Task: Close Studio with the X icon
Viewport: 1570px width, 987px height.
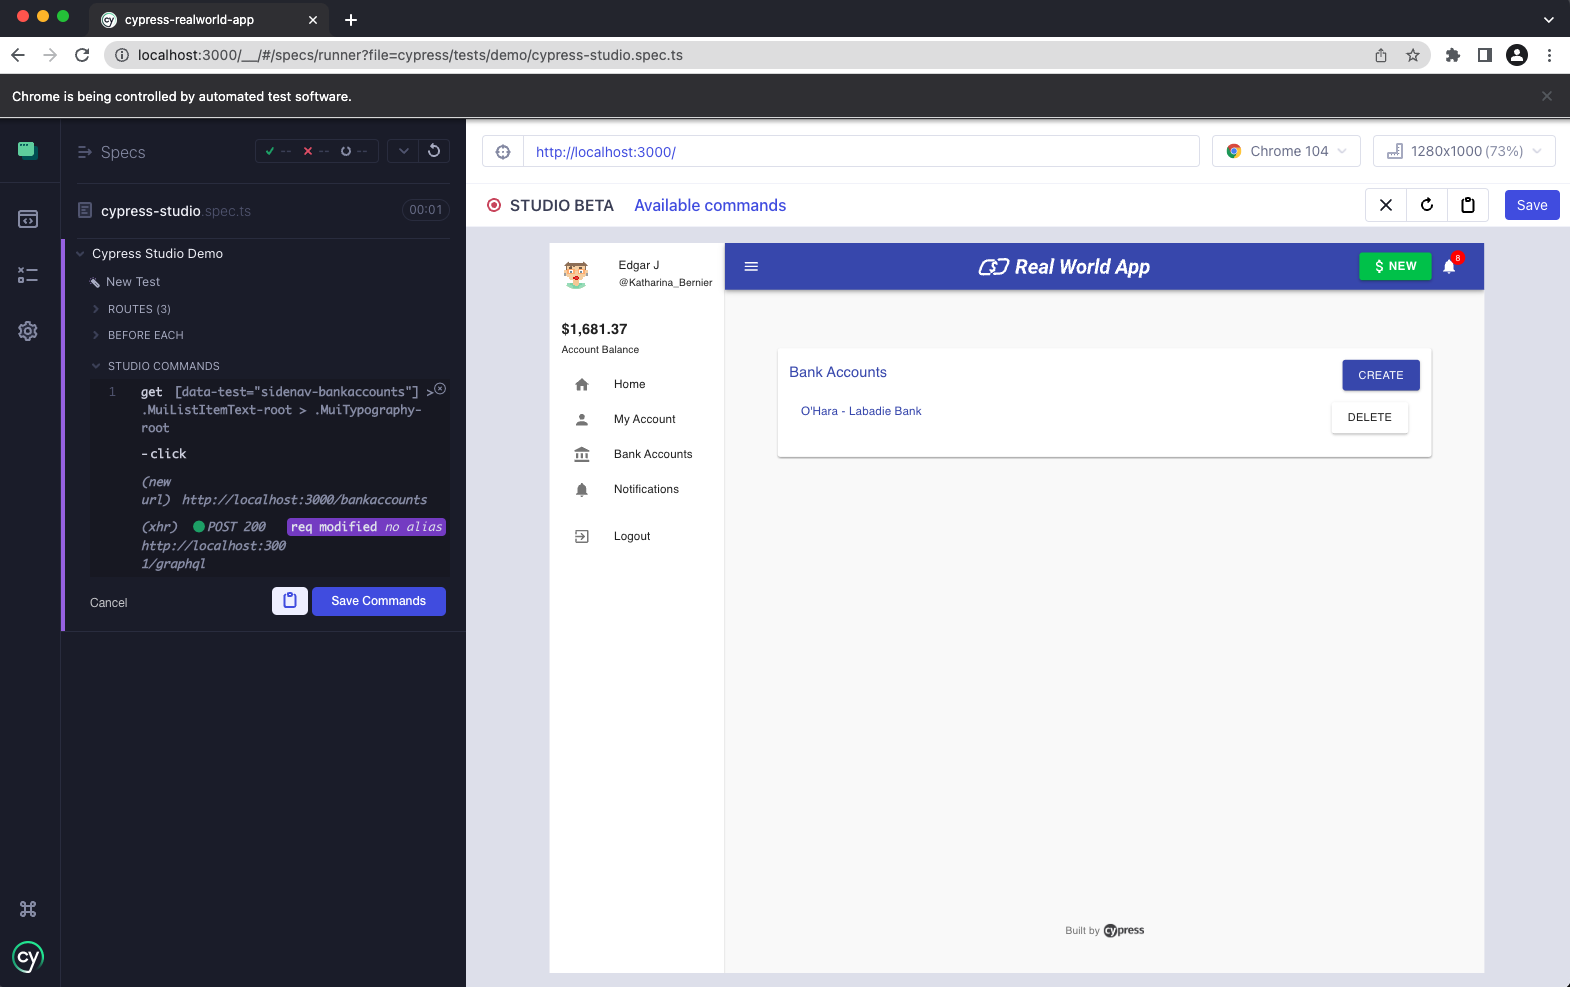Action: (1386, 205)
